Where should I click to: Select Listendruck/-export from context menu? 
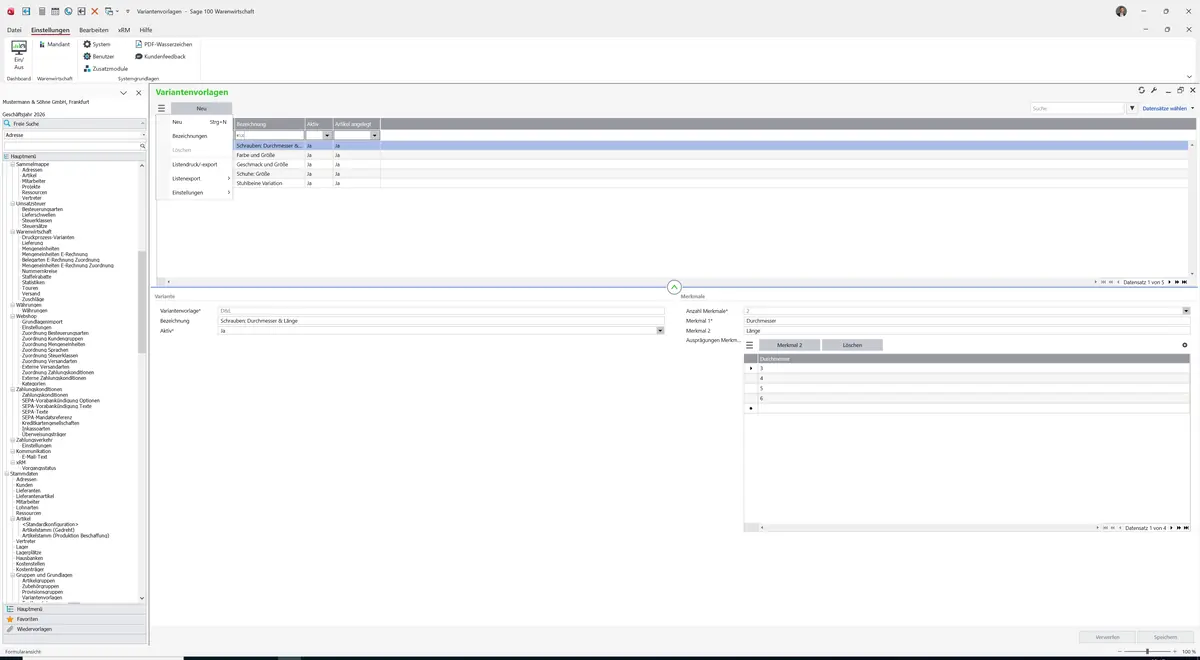pyautogui.click(x=195, y=164)
